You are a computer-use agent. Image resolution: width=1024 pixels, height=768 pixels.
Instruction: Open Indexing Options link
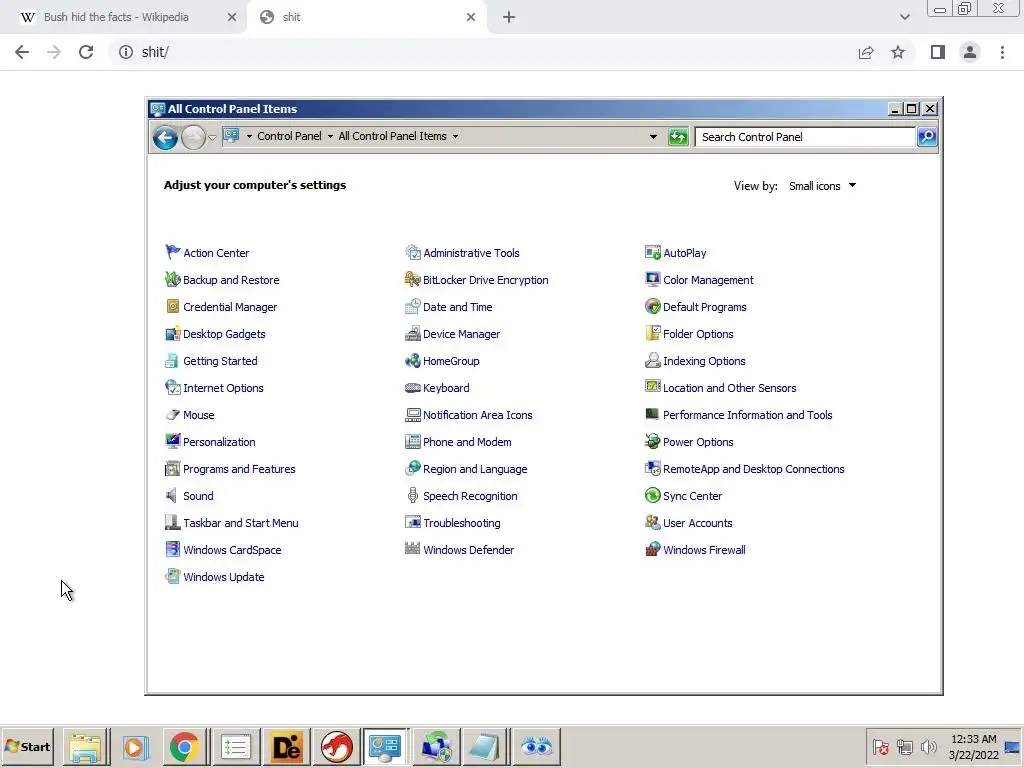tap(704, 360)
